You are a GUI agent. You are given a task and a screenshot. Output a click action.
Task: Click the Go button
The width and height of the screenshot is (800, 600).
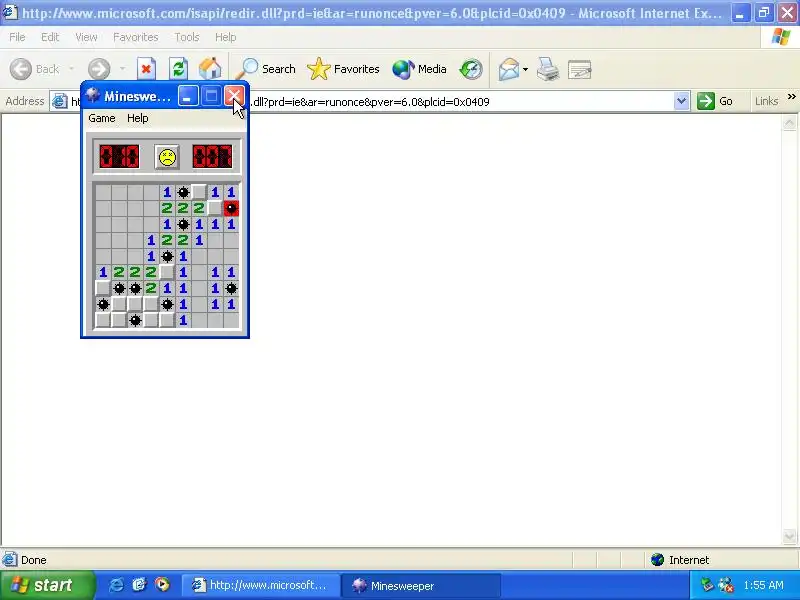pyautogui.click(x=715, y=101)
